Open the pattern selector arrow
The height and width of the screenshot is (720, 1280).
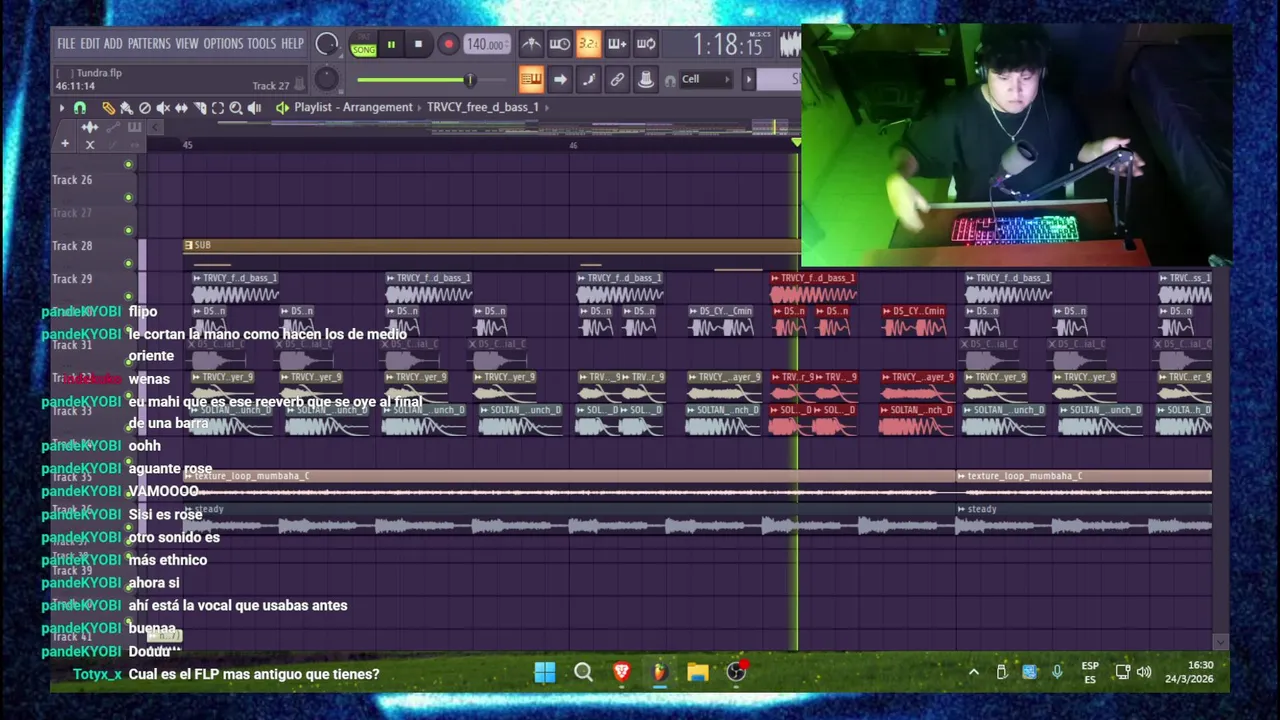[x=748, y=79]
